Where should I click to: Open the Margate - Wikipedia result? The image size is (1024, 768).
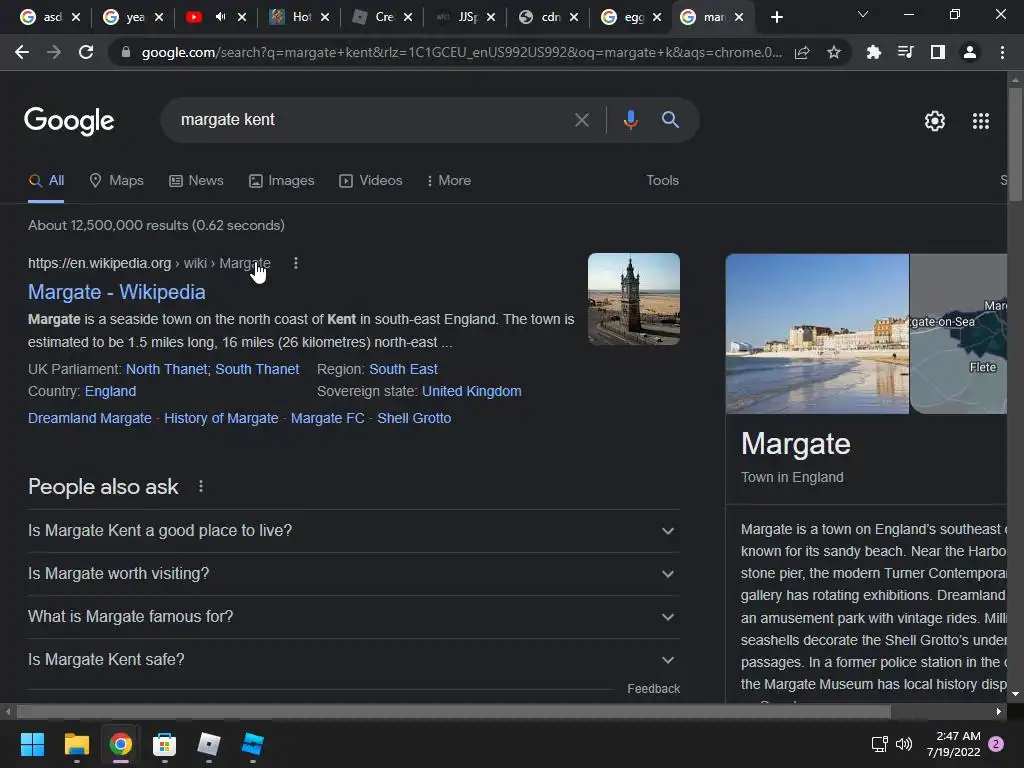tap(116, 292)
